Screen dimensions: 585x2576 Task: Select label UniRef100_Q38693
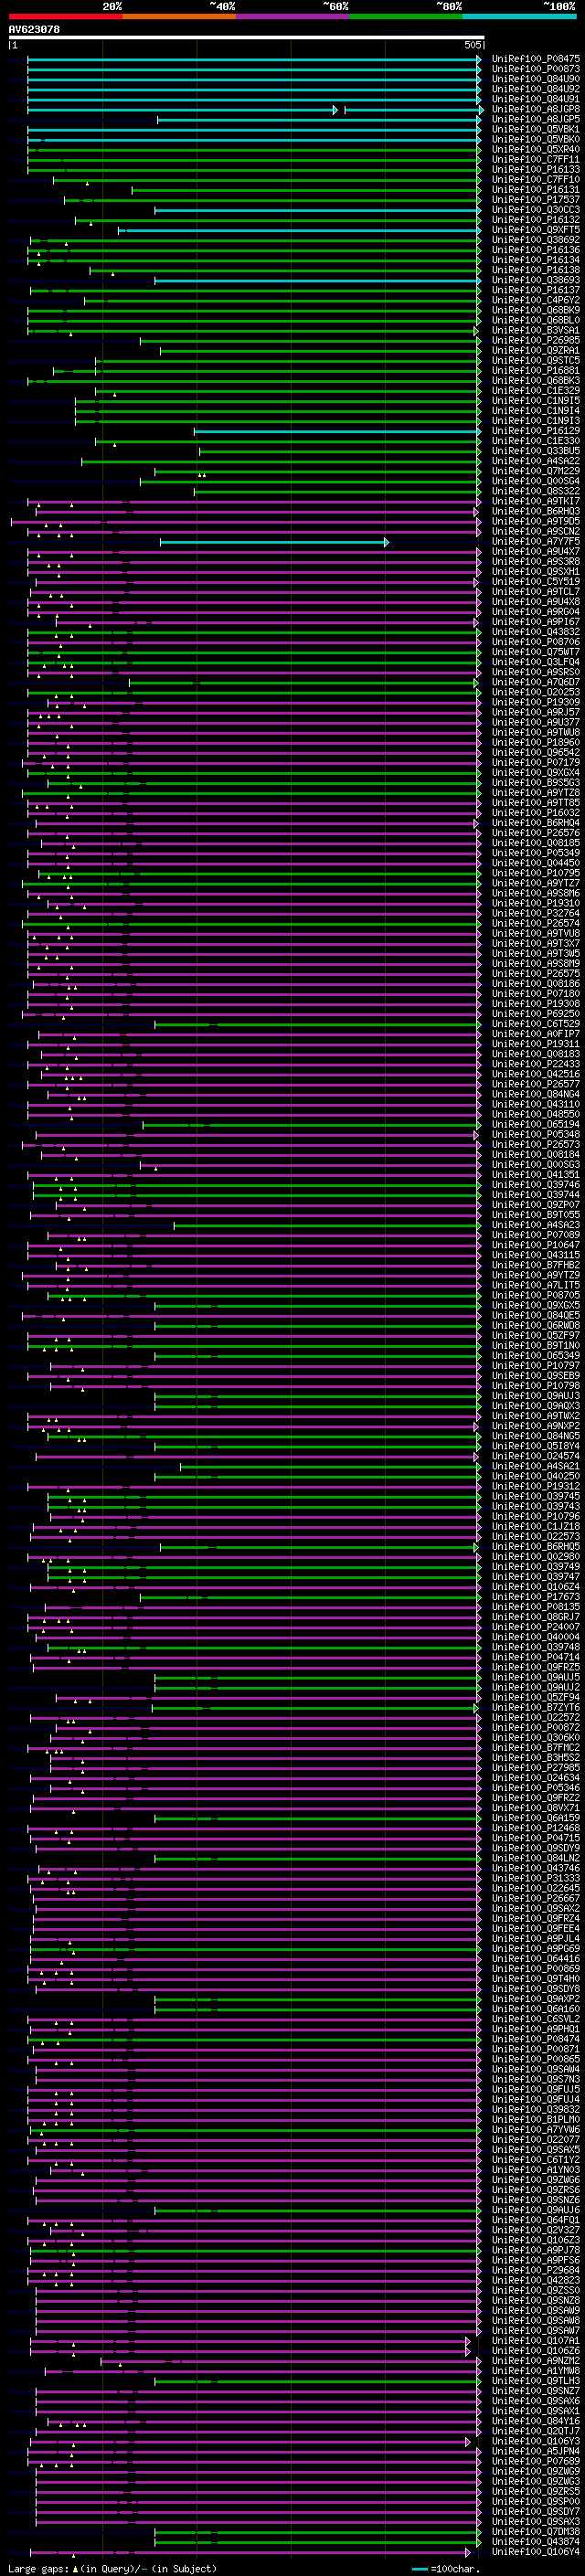536,280
